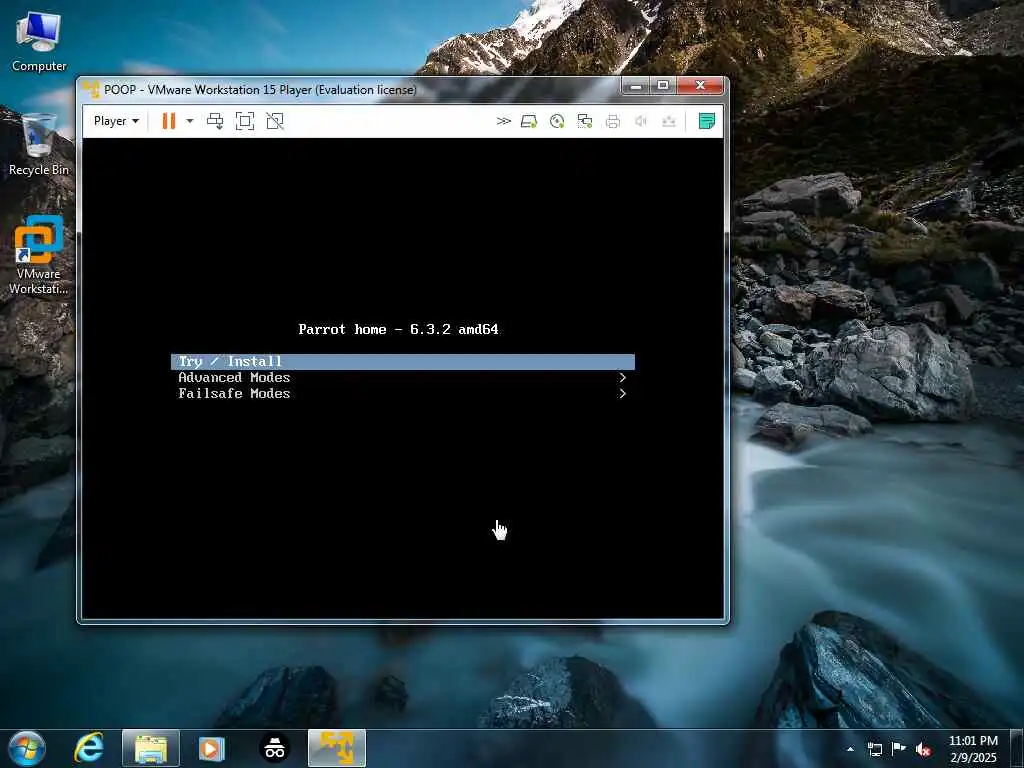The width and height of the screenshot is (1024, 768).
Task: Close the VMware Player window
Action: coord(700,86)
